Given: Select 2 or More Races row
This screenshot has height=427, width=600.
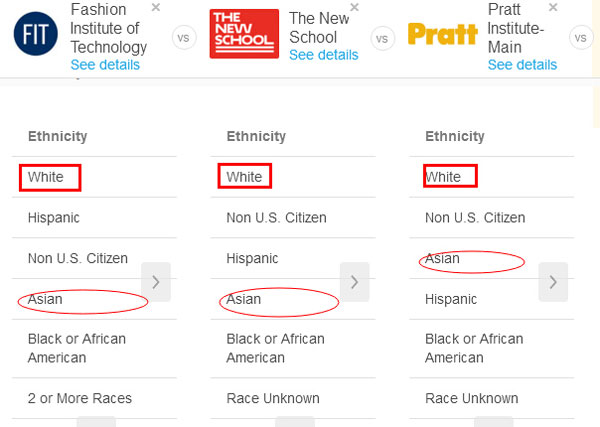Looking at the screenshot, I should (94, 398).
